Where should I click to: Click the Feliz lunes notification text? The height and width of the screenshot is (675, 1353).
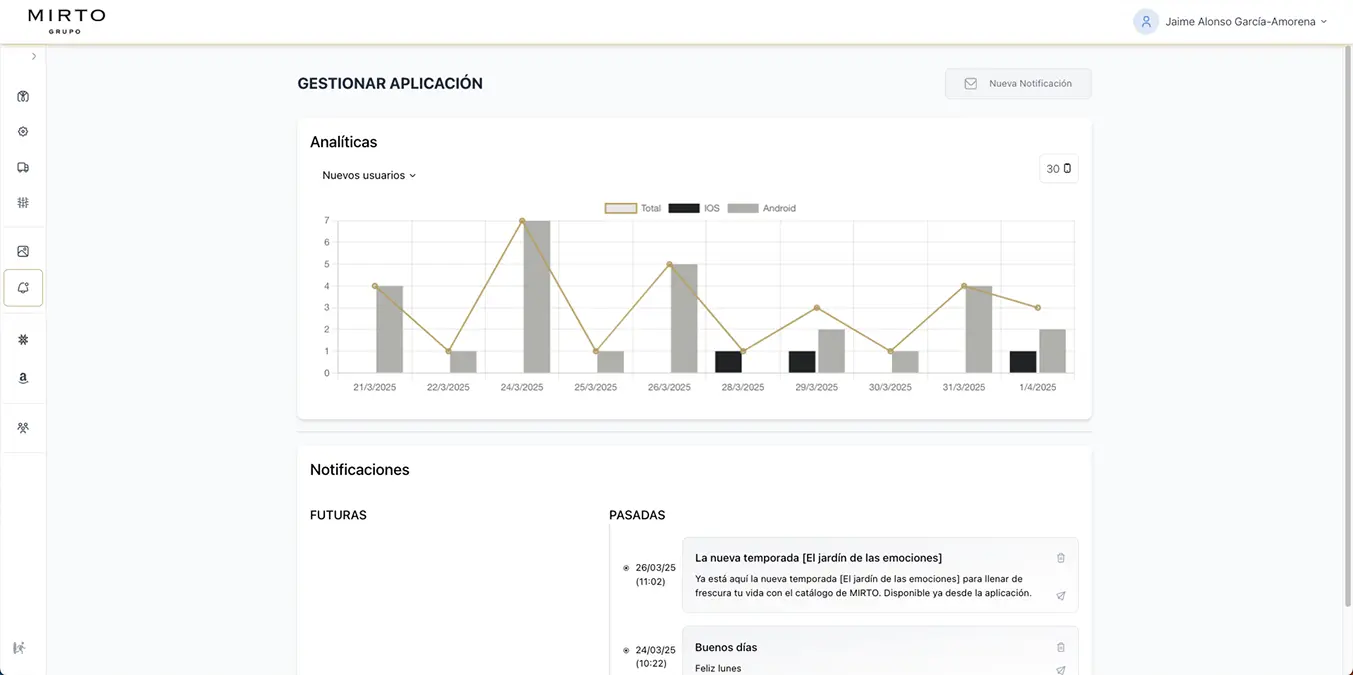(718, 668)
